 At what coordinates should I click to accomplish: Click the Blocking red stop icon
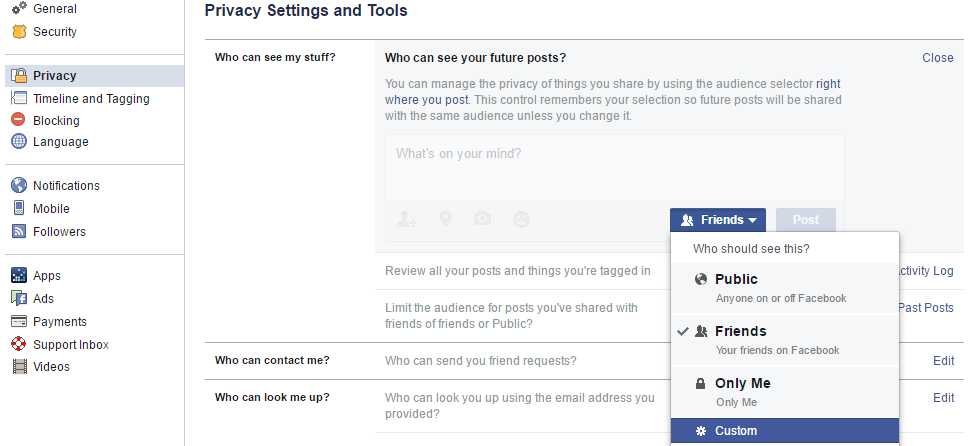click(x=18, y=120)
